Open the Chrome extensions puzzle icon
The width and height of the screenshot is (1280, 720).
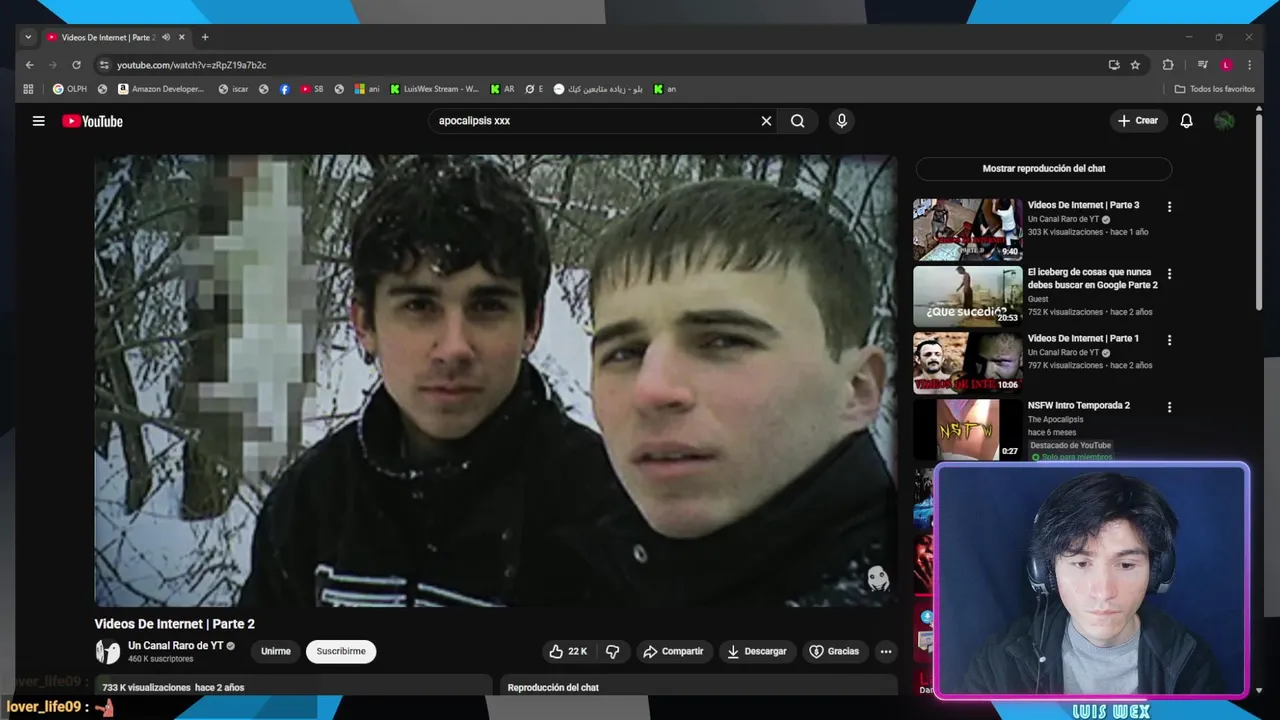point(1167,65)
